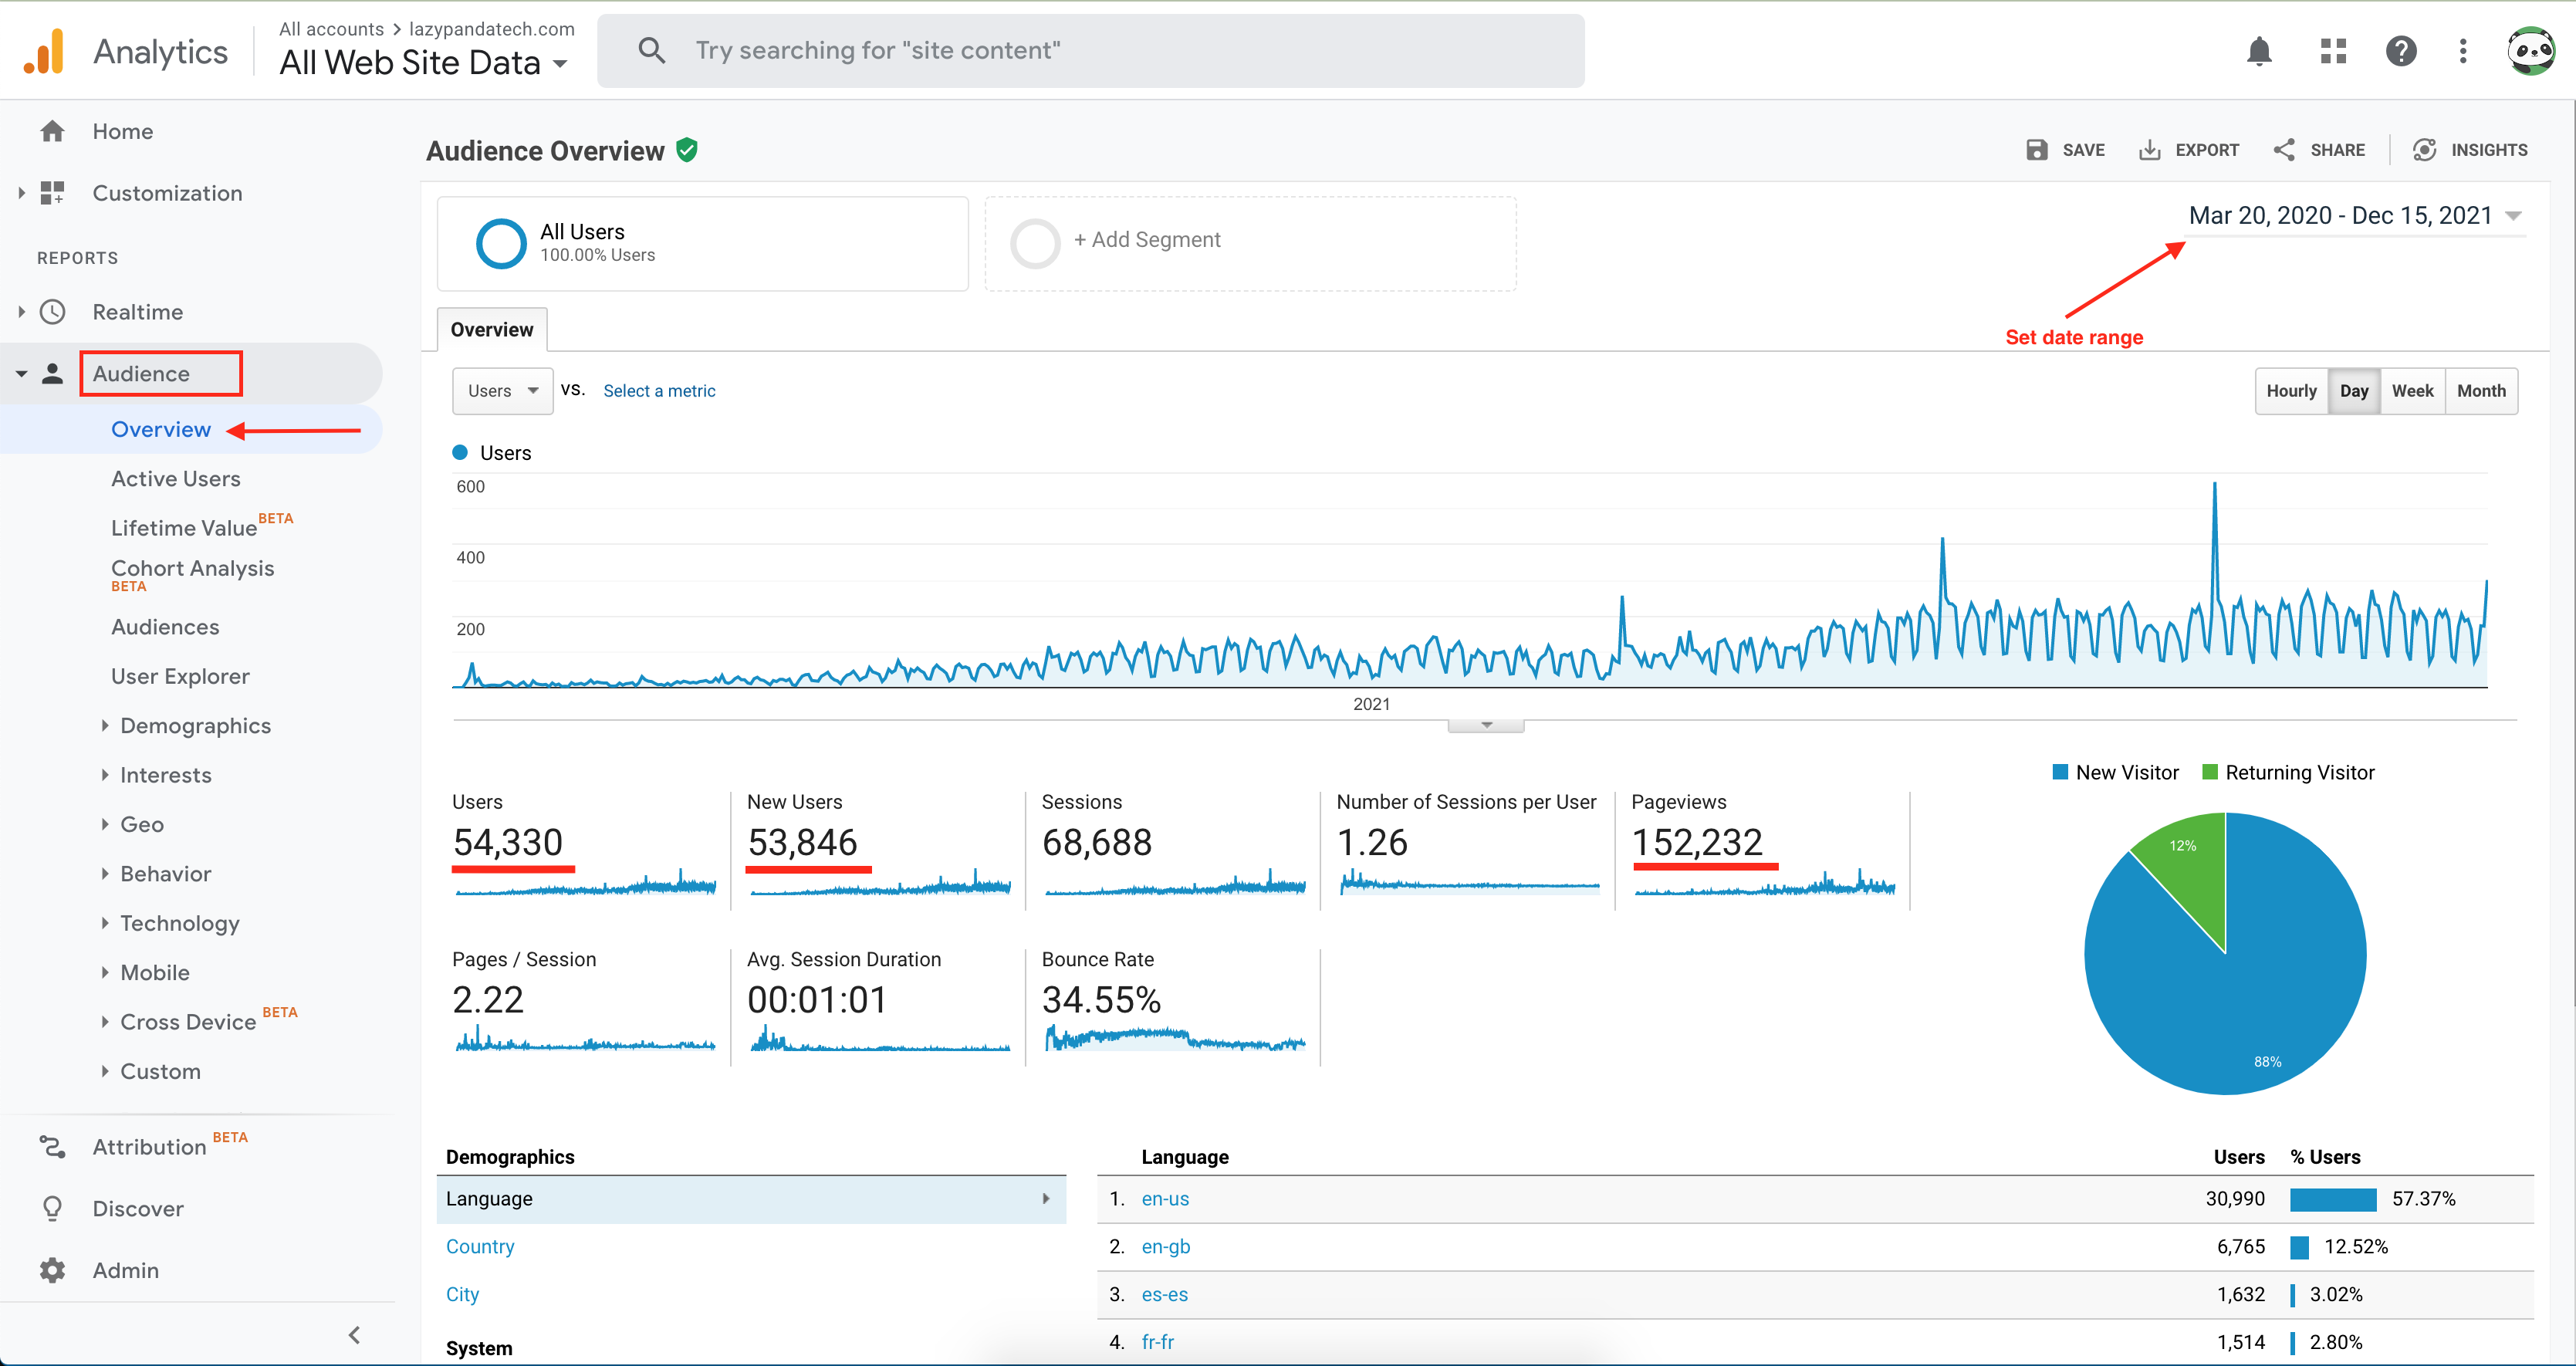Toggle the chart annotations drawer arrow
The height and width of the screenshot is (1366, 2576).
pyautogui.click(x=1486, y=725)
